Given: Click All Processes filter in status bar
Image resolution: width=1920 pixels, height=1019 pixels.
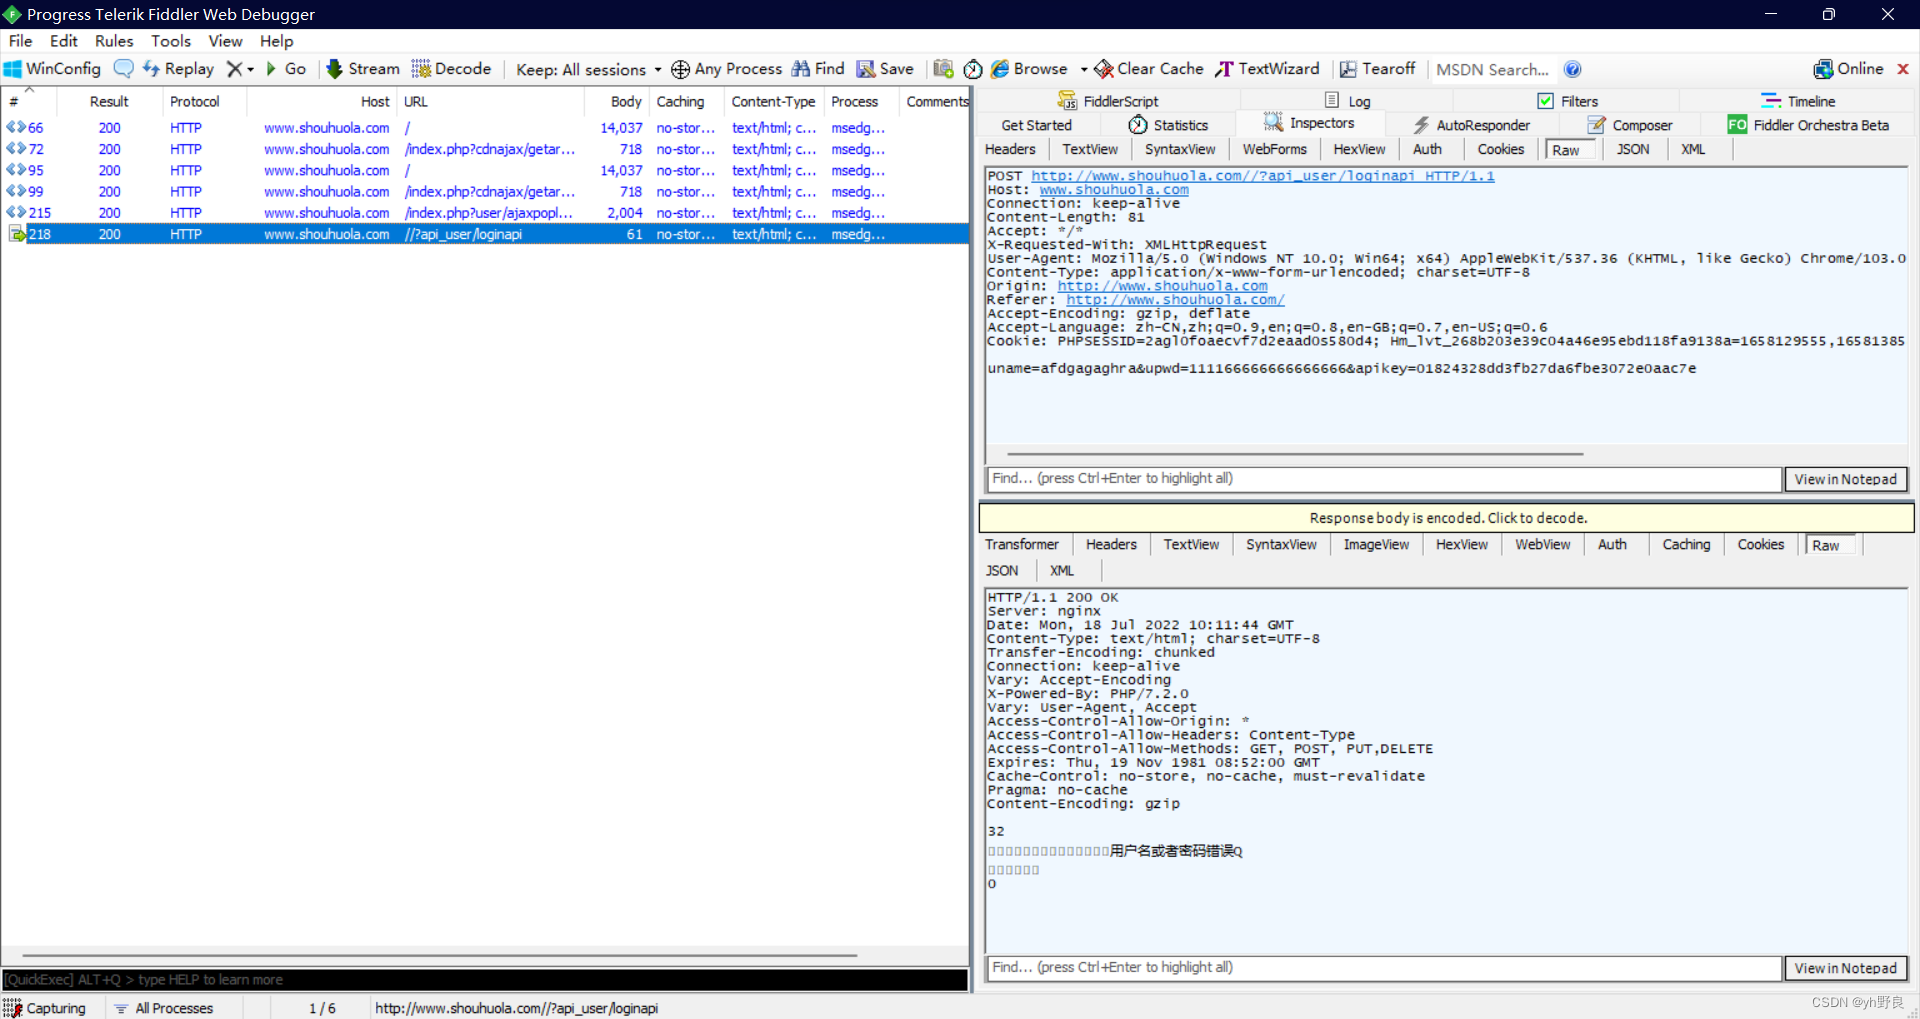Looking at the screenshot, I should click(x=164, y=1008).
